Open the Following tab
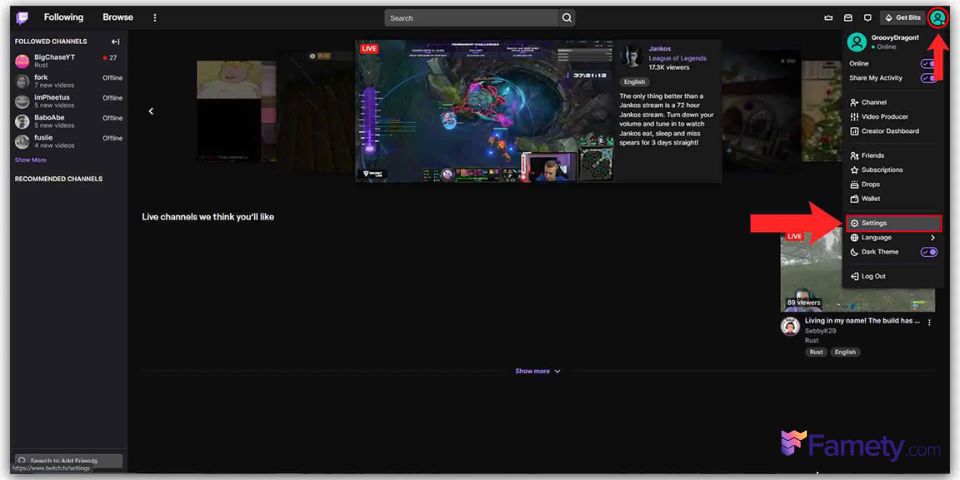 (x=64, y=17)
